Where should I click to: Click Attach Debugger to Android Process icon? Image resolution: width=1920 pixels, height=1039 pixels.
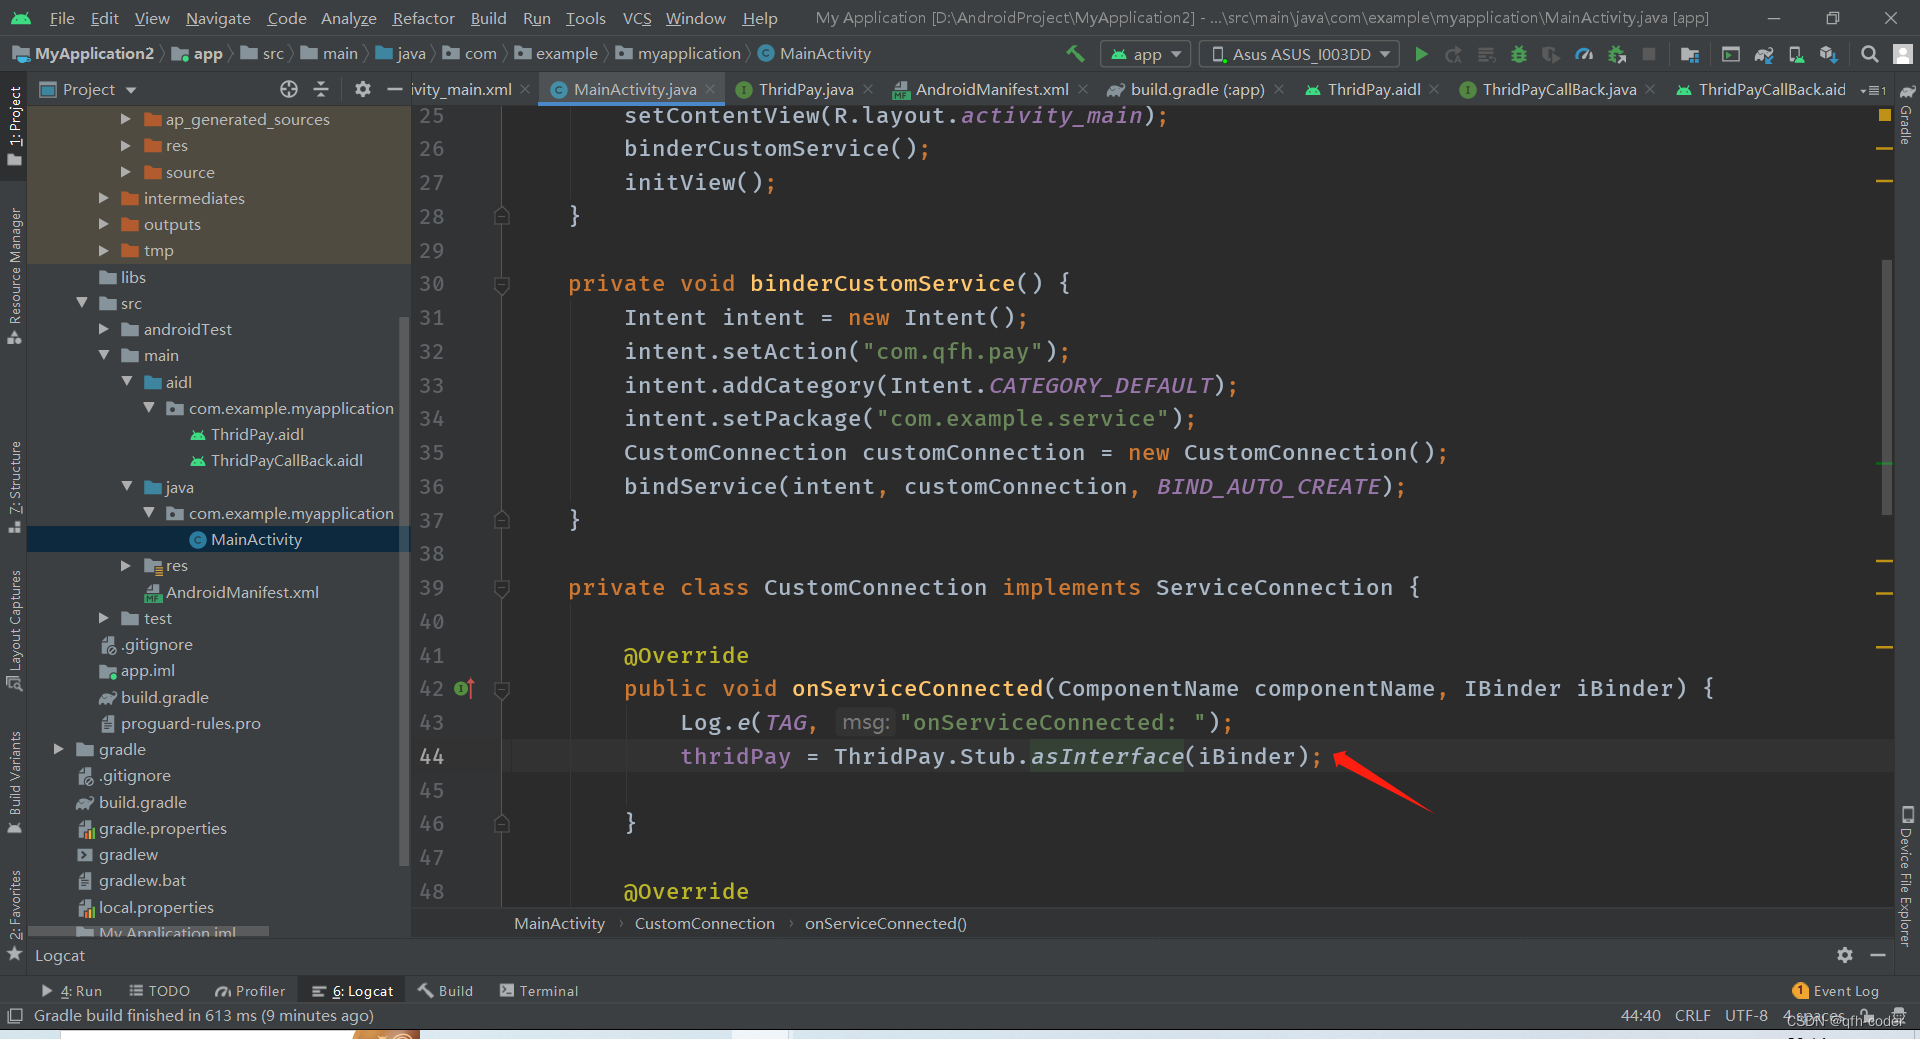[1617, 54]
